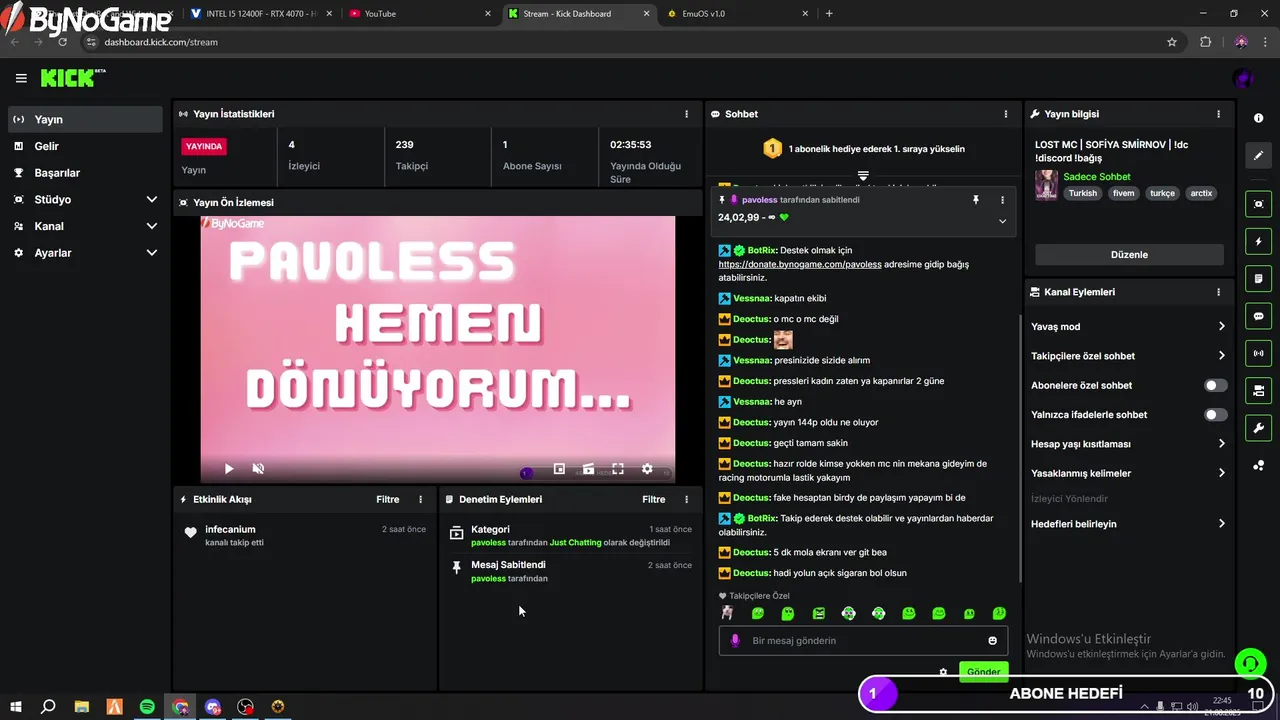Open the hamburger navigation menu
Image resolution: width=1280 pixels, height=720 pixels.
21,78
